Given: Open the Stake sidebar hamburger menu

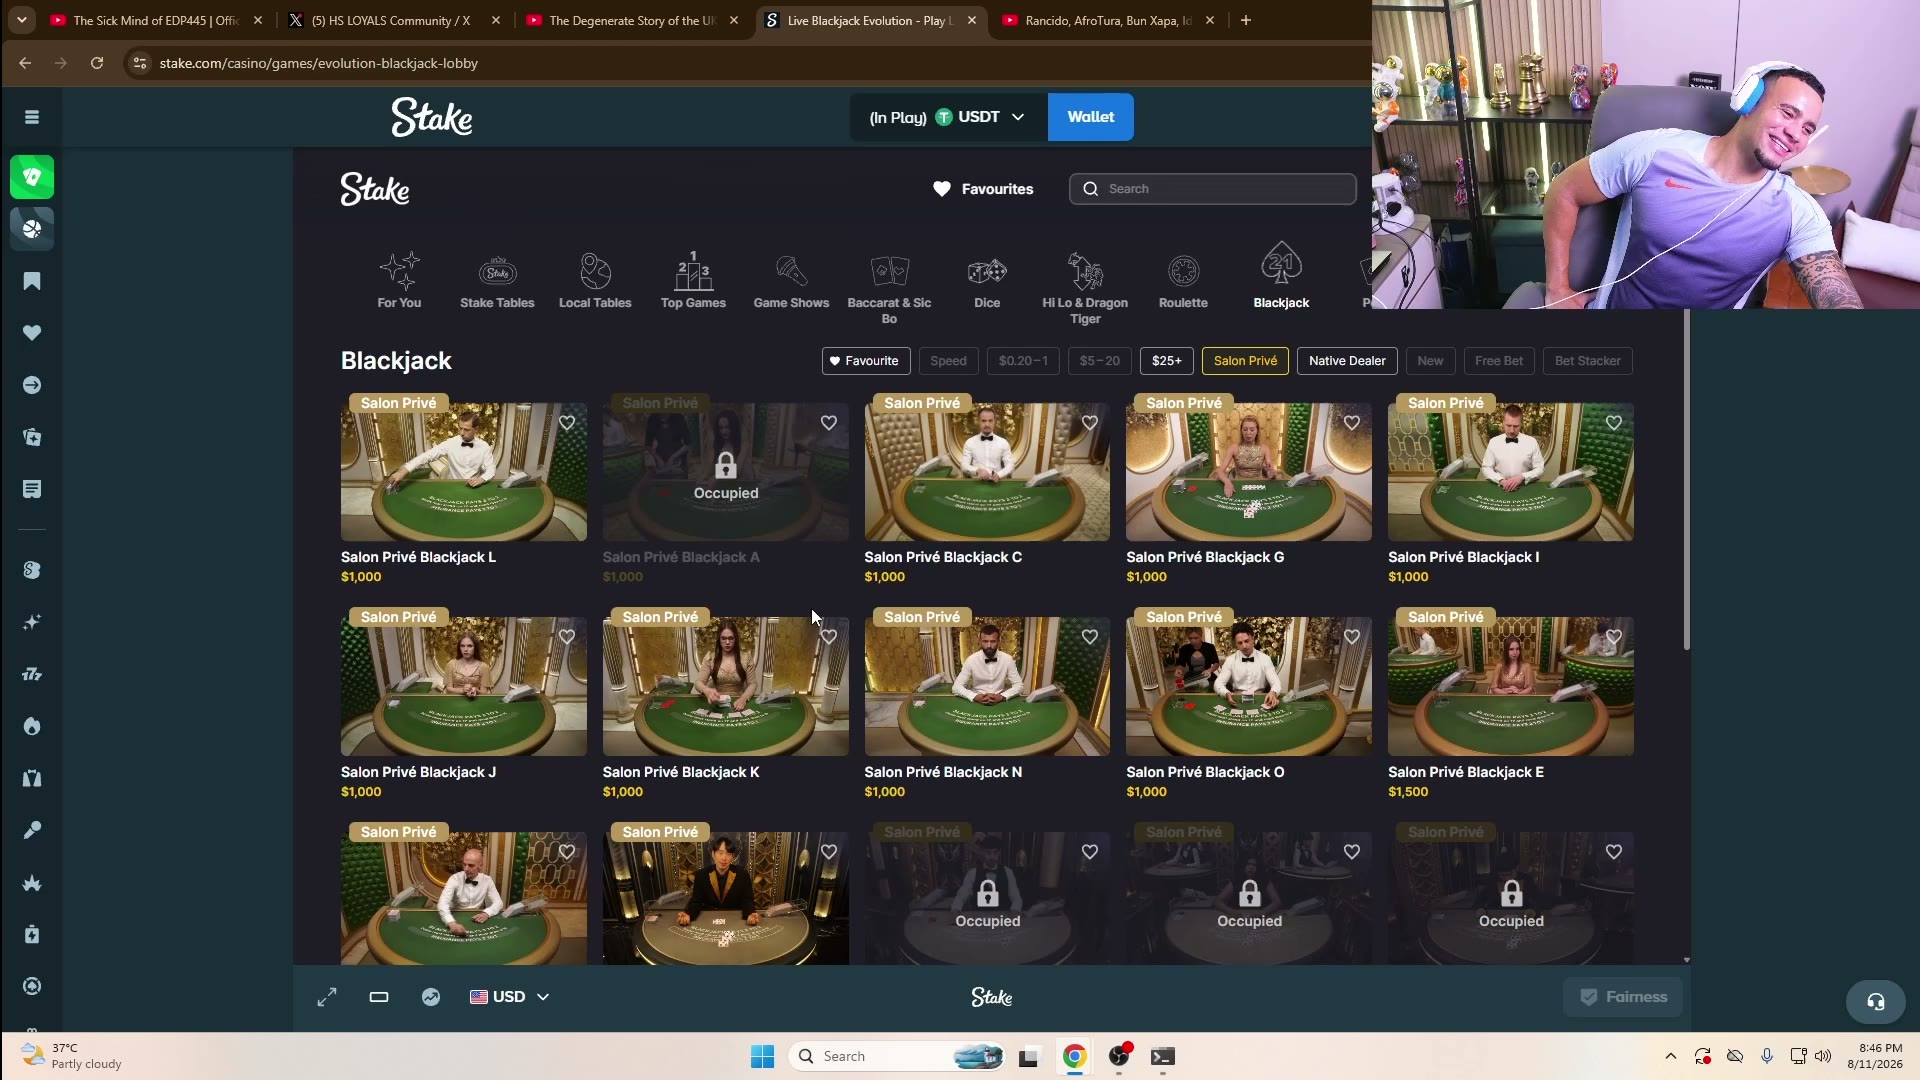Looking at the screenshot, I should click(x=32, y=117).
